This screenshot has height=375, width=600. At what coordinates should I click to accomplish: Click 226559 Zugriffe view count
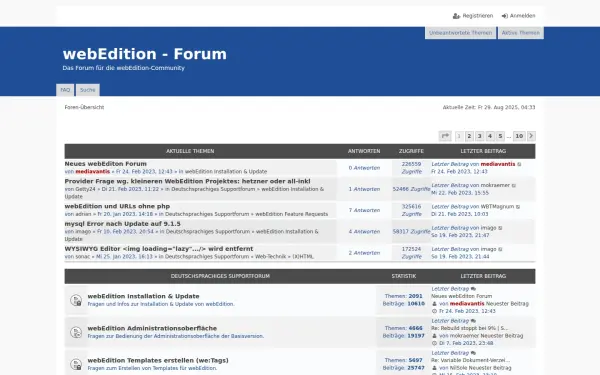[411, 168]
